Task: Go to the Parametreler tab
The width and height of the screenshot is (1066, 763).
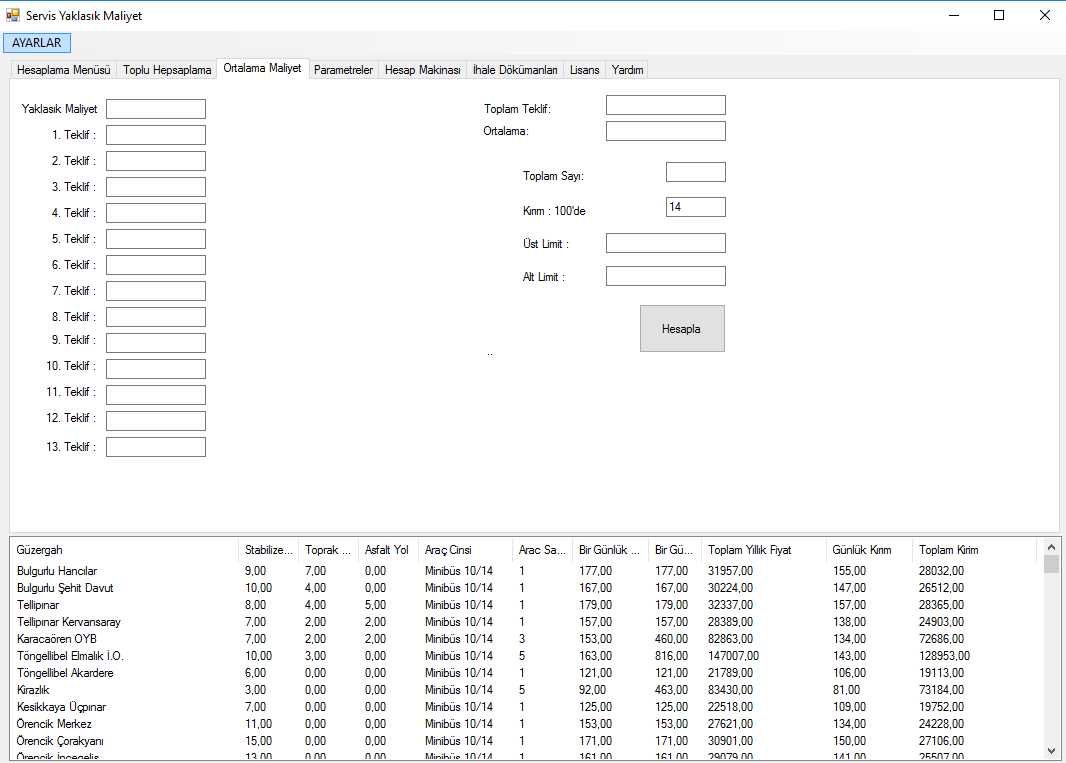Action: [x=343, y=70]
